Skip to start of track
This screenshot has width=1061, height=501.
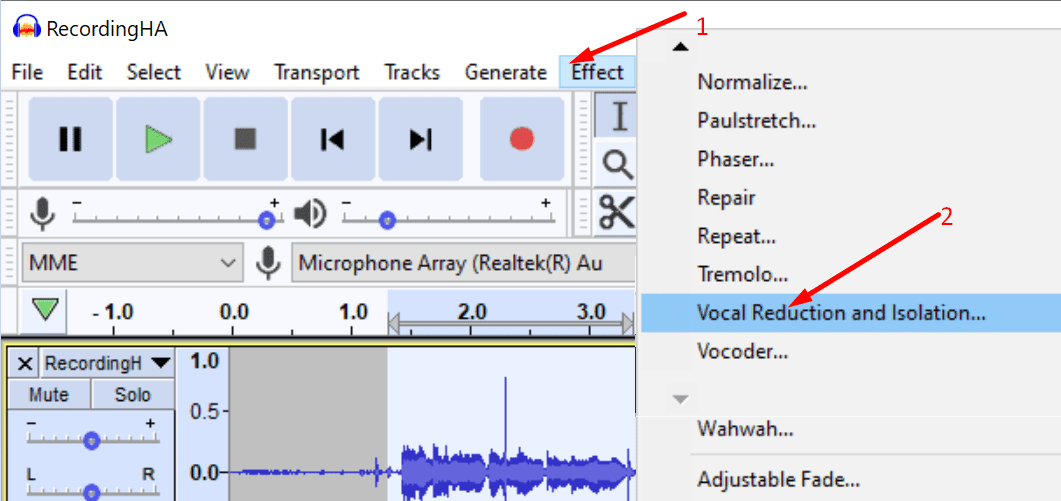(333, 139)
